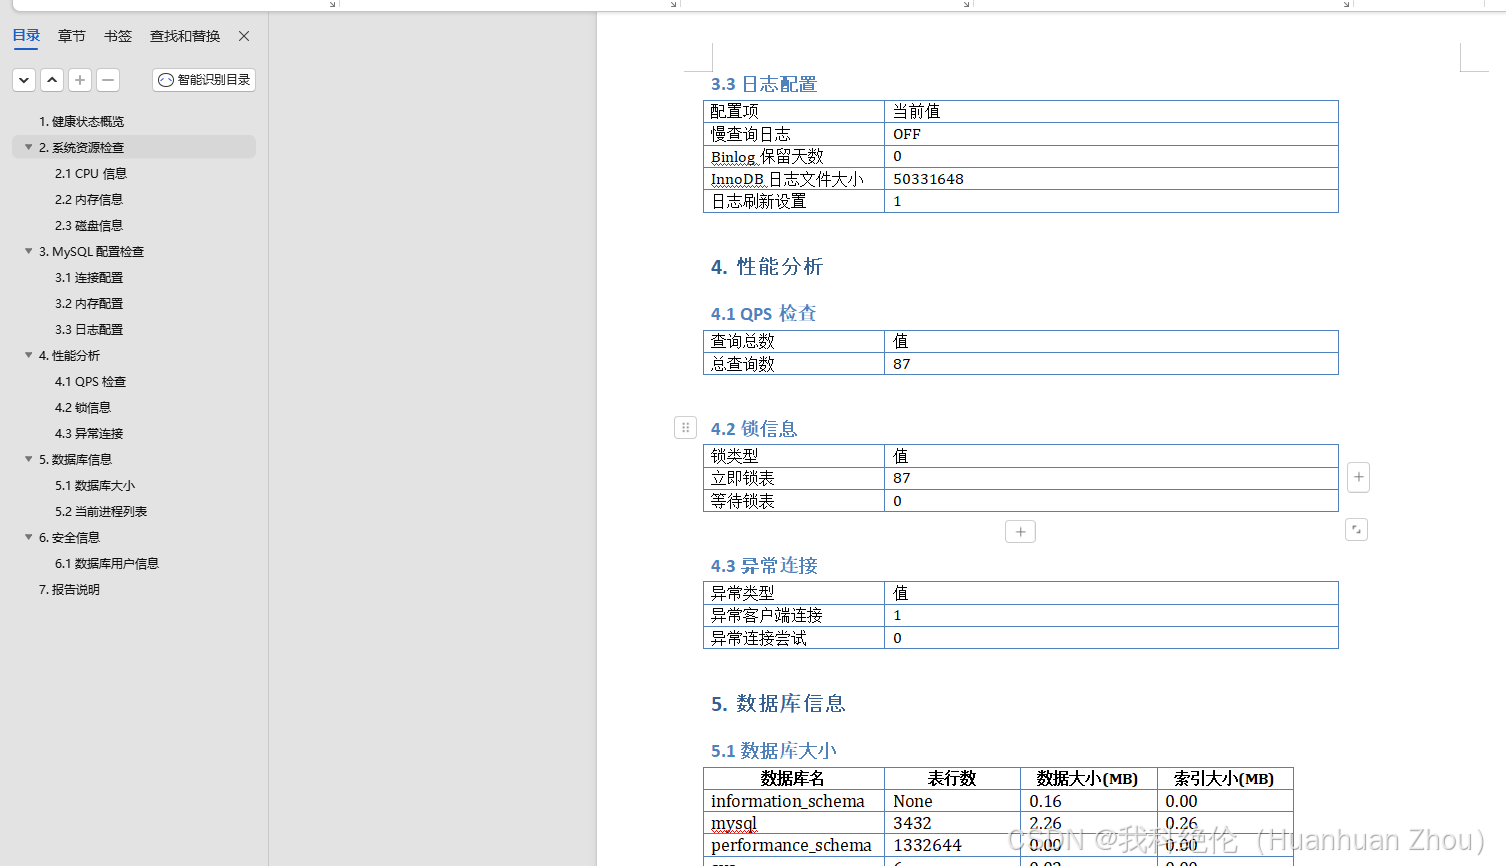Screen dimensions: 1506x866
Task: Click the 立即锁表 cell
Action: [794, 478]
